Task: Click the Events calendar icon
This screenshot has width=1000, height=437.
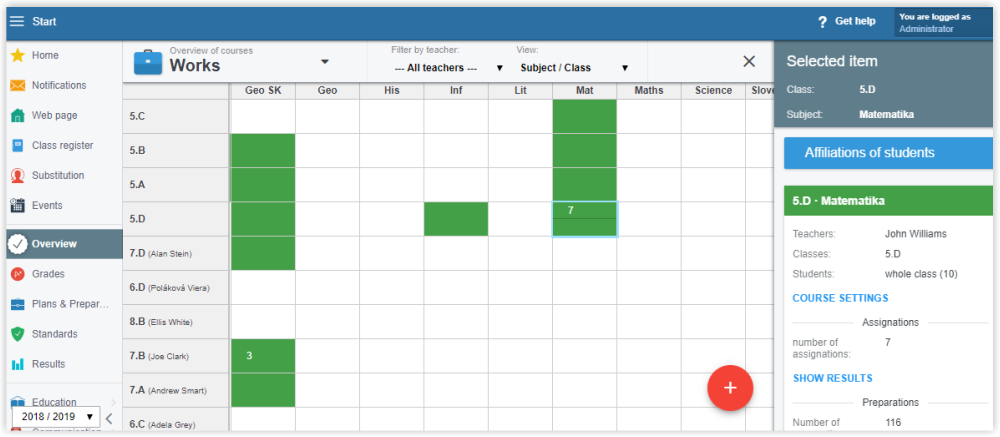Action: coord(18,205)
